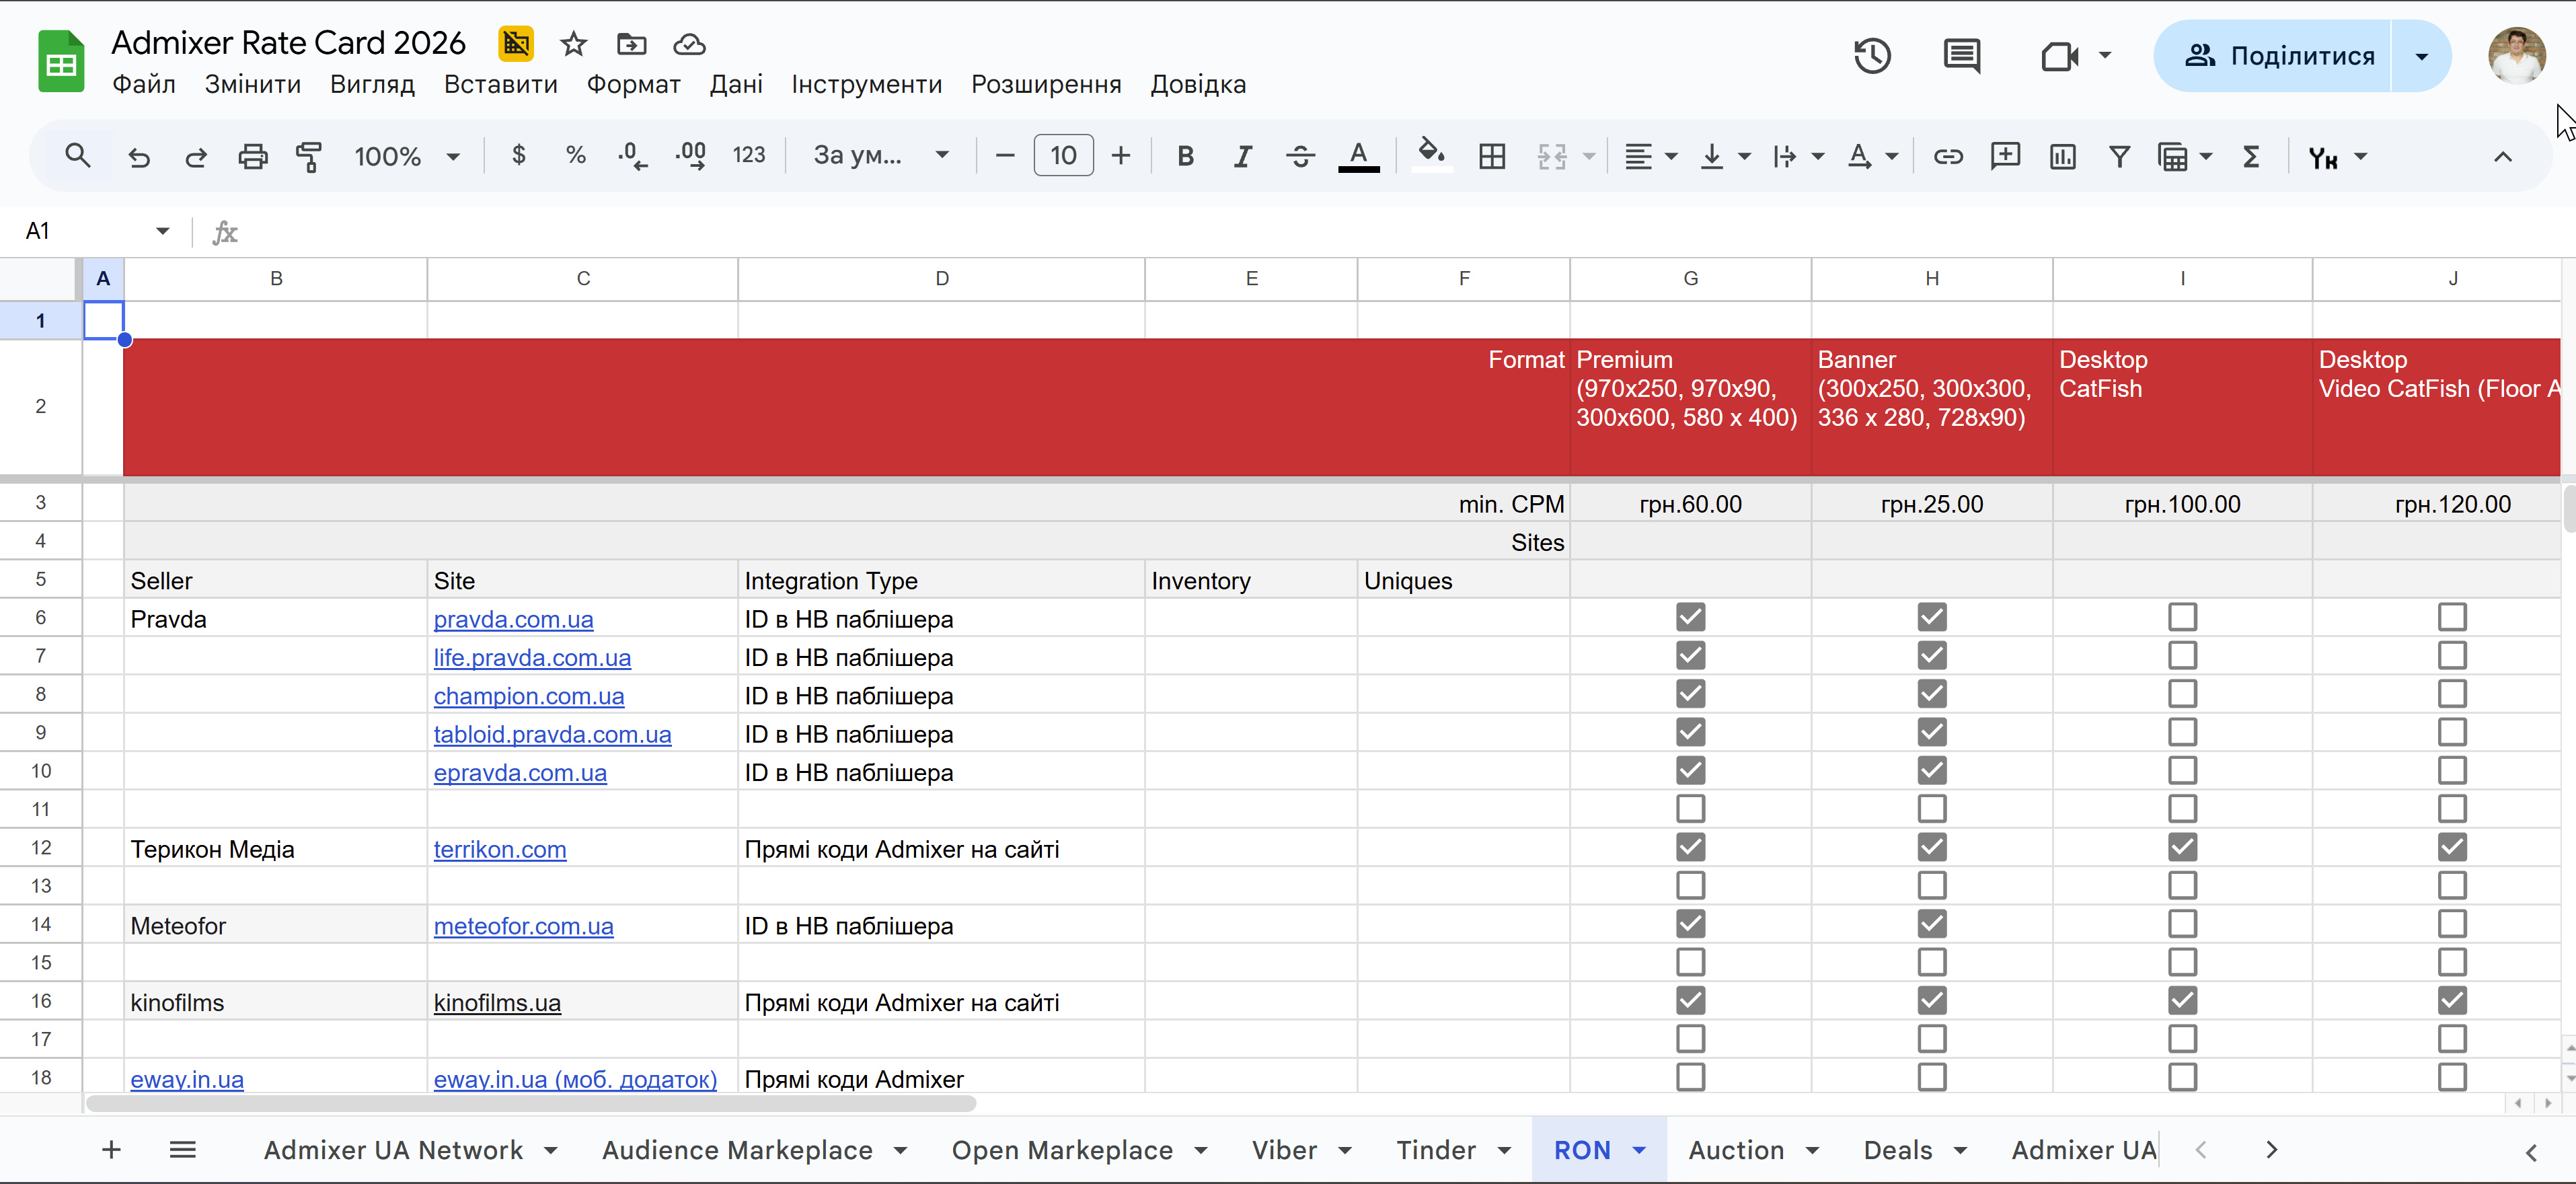Viewport: 2576px width, 1184px height.
Task: Click the paint format roller icon
Action: tap(309, 156)
